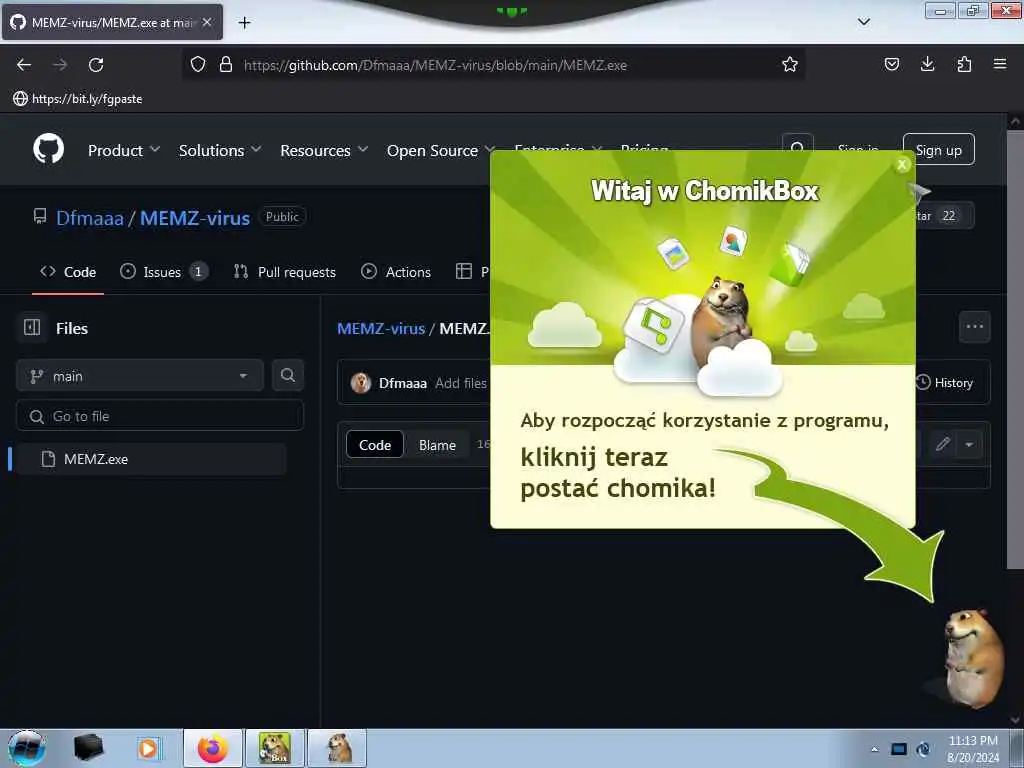The width and height of the screenshot is (1024, 768).
Task: Open the browser extensions icon
Action: 964,64
